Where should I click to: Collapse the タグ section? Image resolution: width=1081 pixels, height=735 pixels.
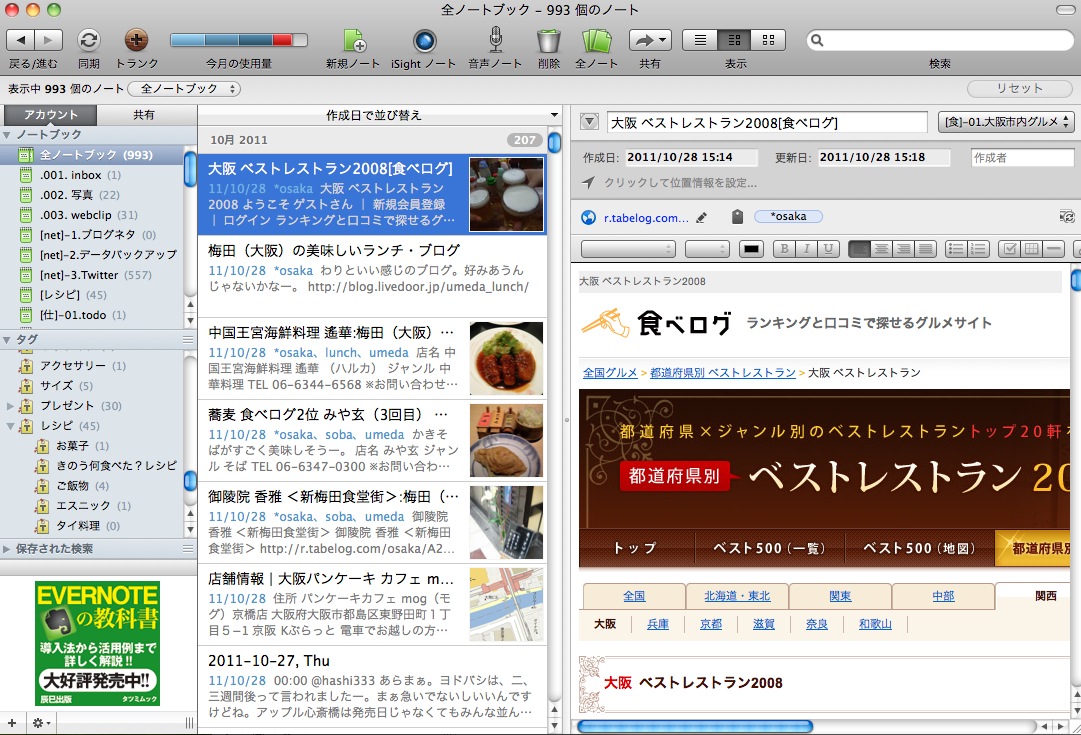coord(7,340)
